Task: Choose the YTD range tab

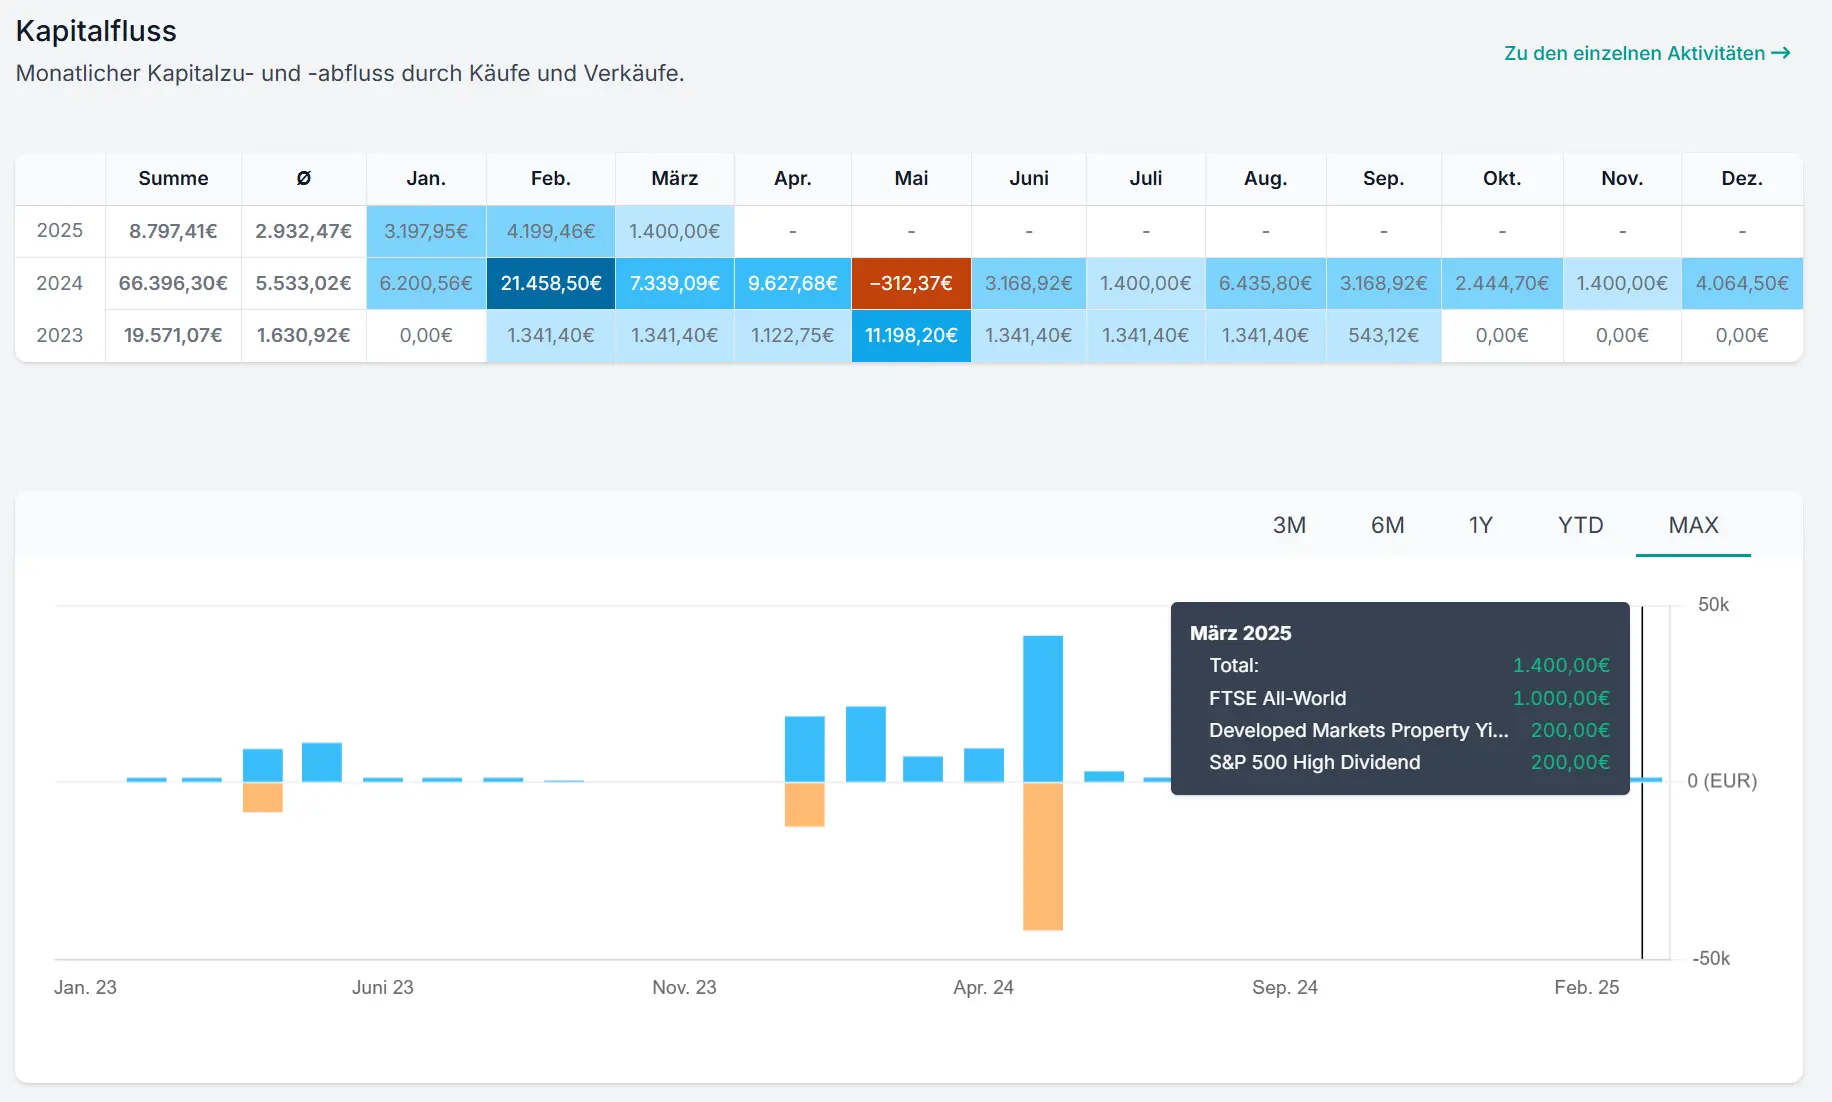Action: [1580, 525]
